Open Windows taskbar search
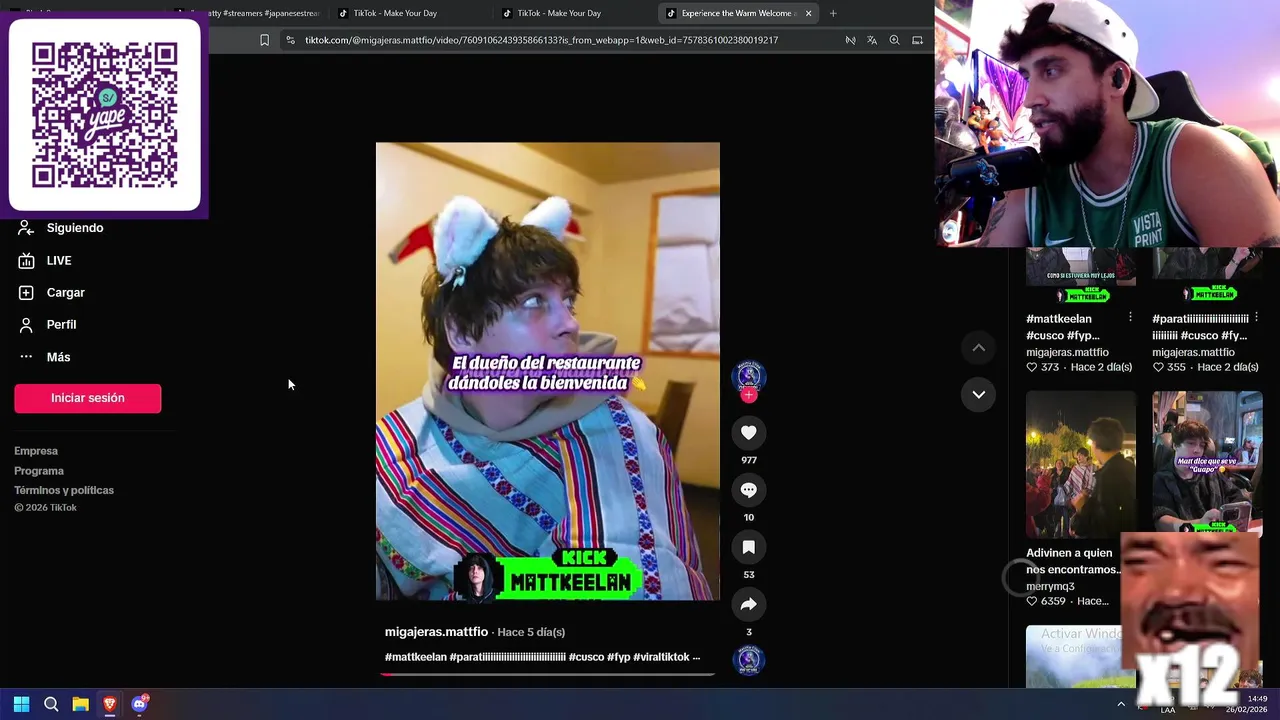1280x720 pixels. pyautogui.click(x=51, y=704)
